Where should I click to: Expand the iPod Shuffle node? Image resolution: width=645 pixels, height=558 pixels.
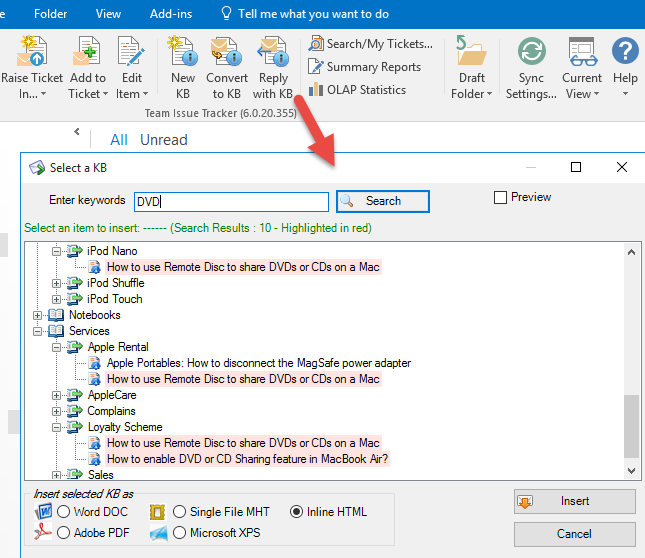pyautogui.click(x=56, y=283)
